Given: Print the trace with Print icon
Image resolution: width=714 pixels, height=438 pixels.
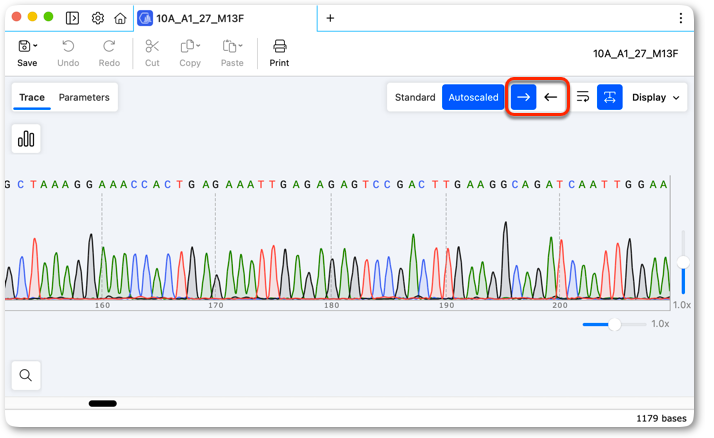Looking at the screenshot, I should [279, 46].
